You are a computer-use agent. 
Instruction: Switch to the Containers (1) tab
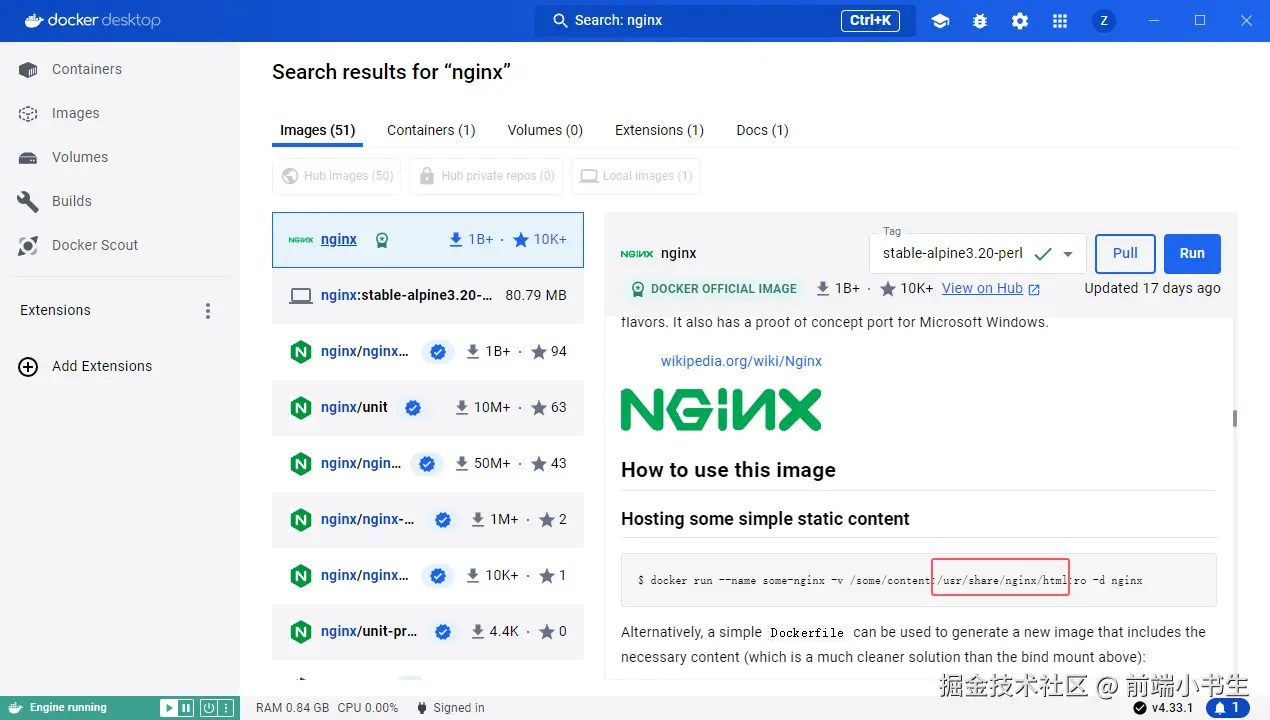(431, 130)
